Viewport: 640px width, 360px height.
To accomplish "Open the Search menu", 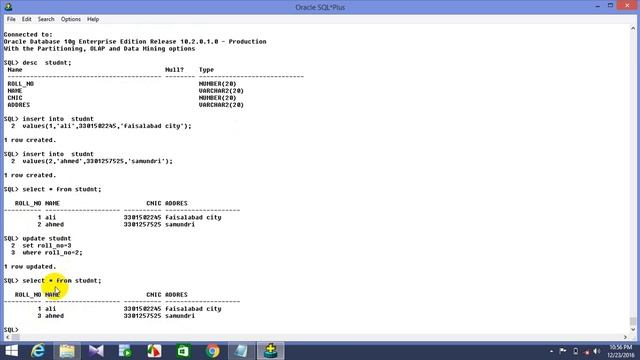I will 46,19.
